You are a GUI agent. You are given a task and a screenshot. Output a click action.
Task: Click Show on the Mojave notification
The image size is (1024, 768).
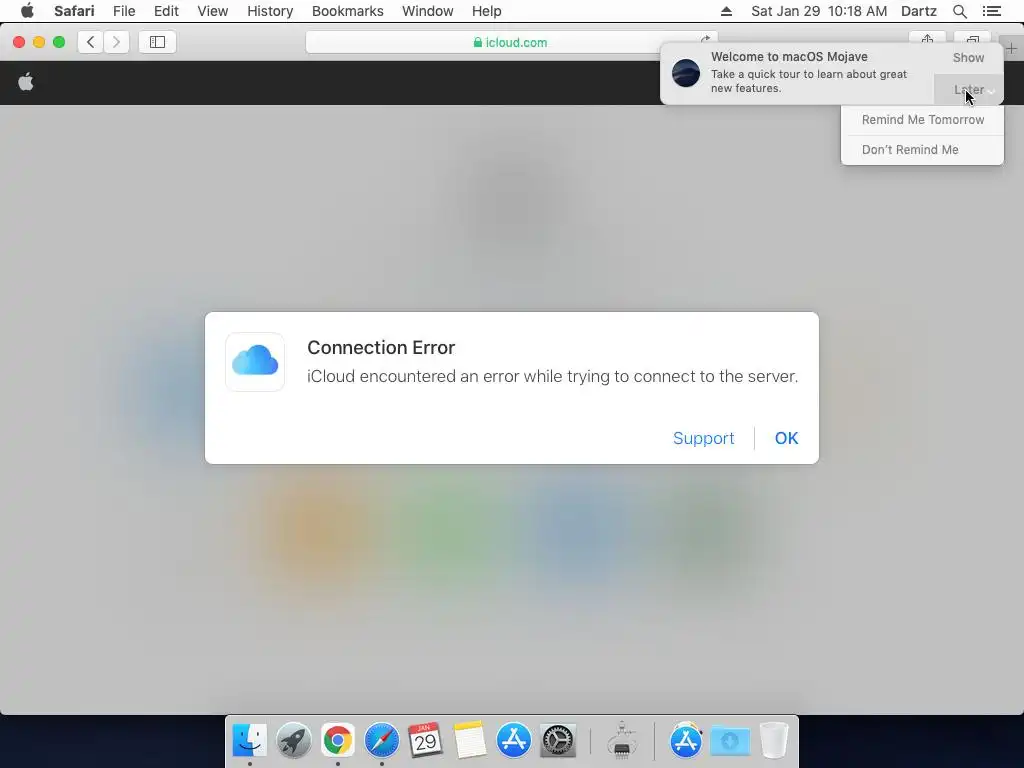[x=968, y=57]
